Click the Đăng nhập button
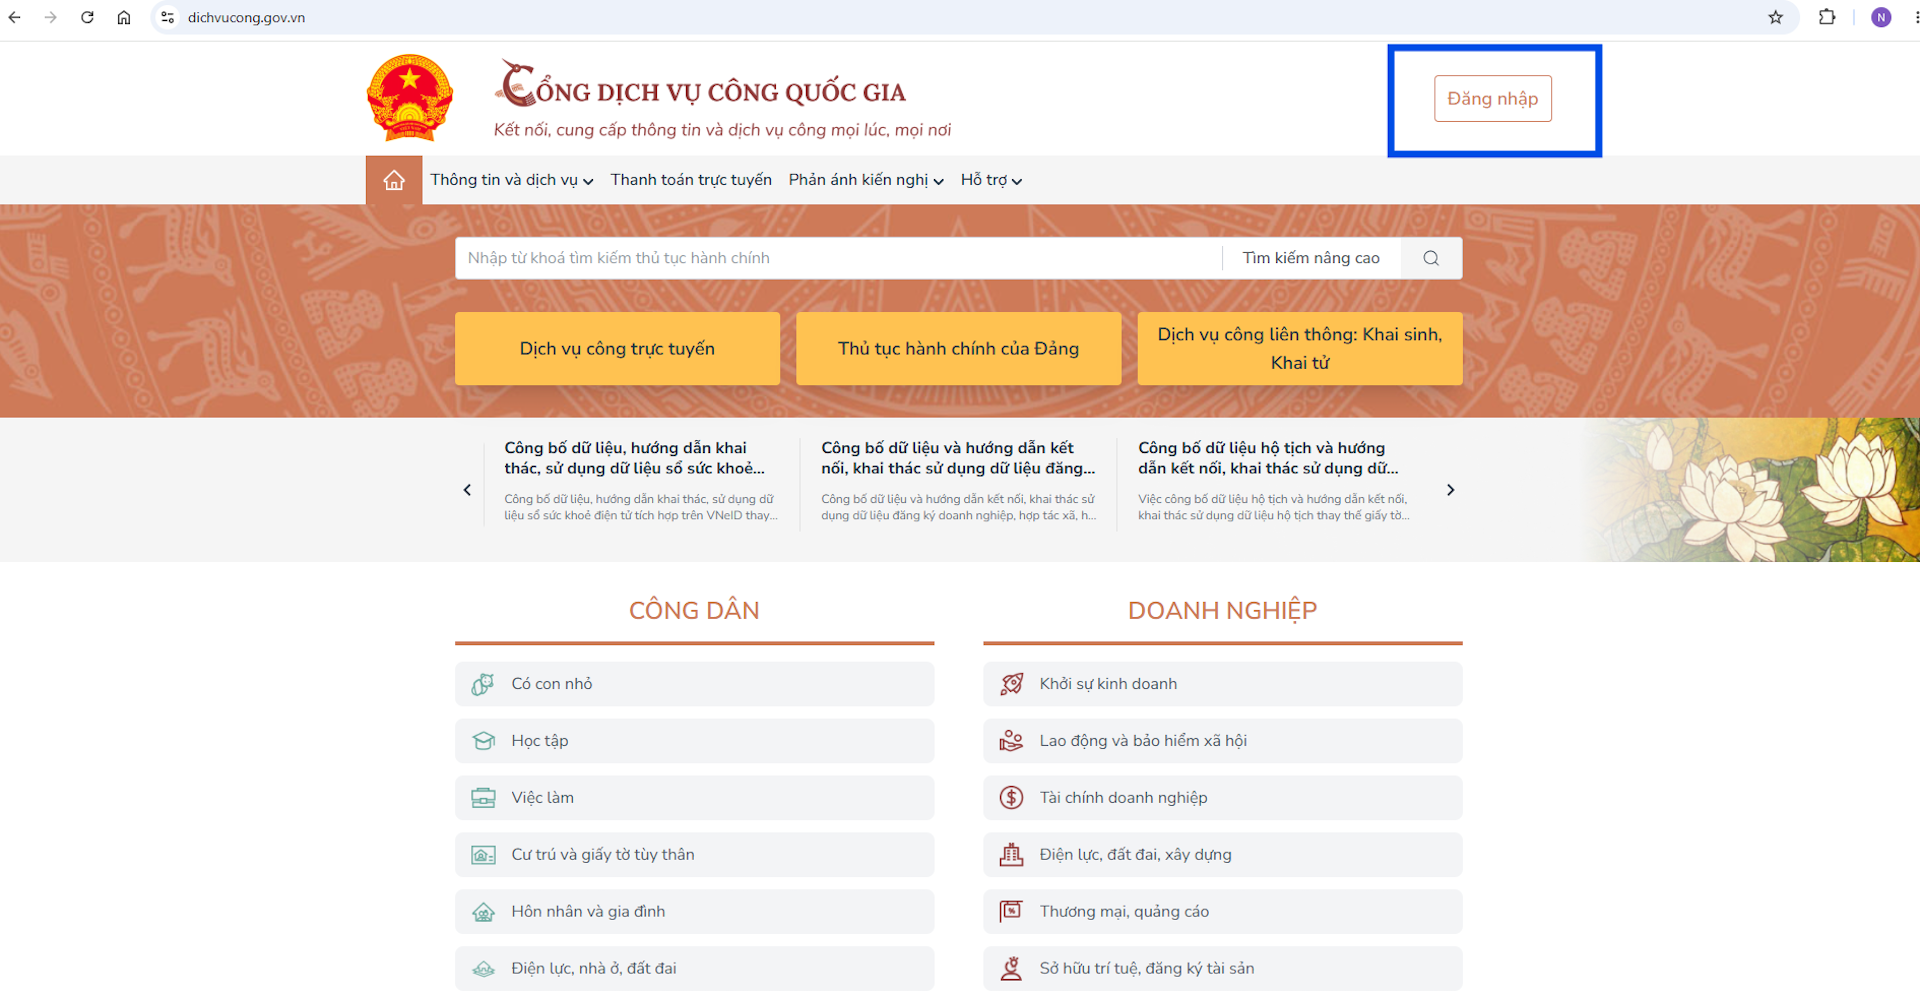Viewport: 1920px width, 995px height. point(1492,99)
